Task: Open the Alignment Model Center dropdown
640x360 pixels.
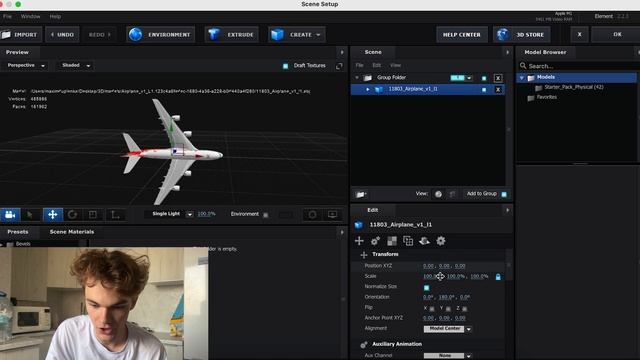Action: (448, 329)
